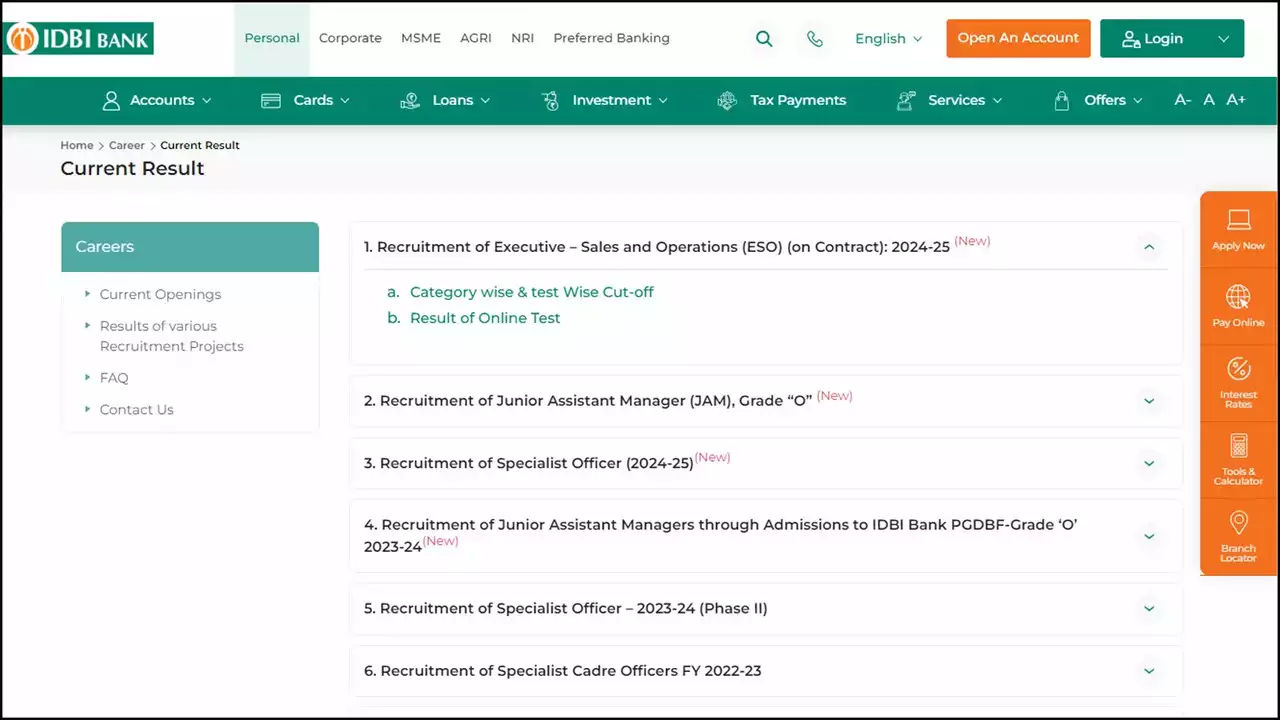1280x720 pixels.
Task: Go to Career breadcrumb link
Action: click(127, 145)
